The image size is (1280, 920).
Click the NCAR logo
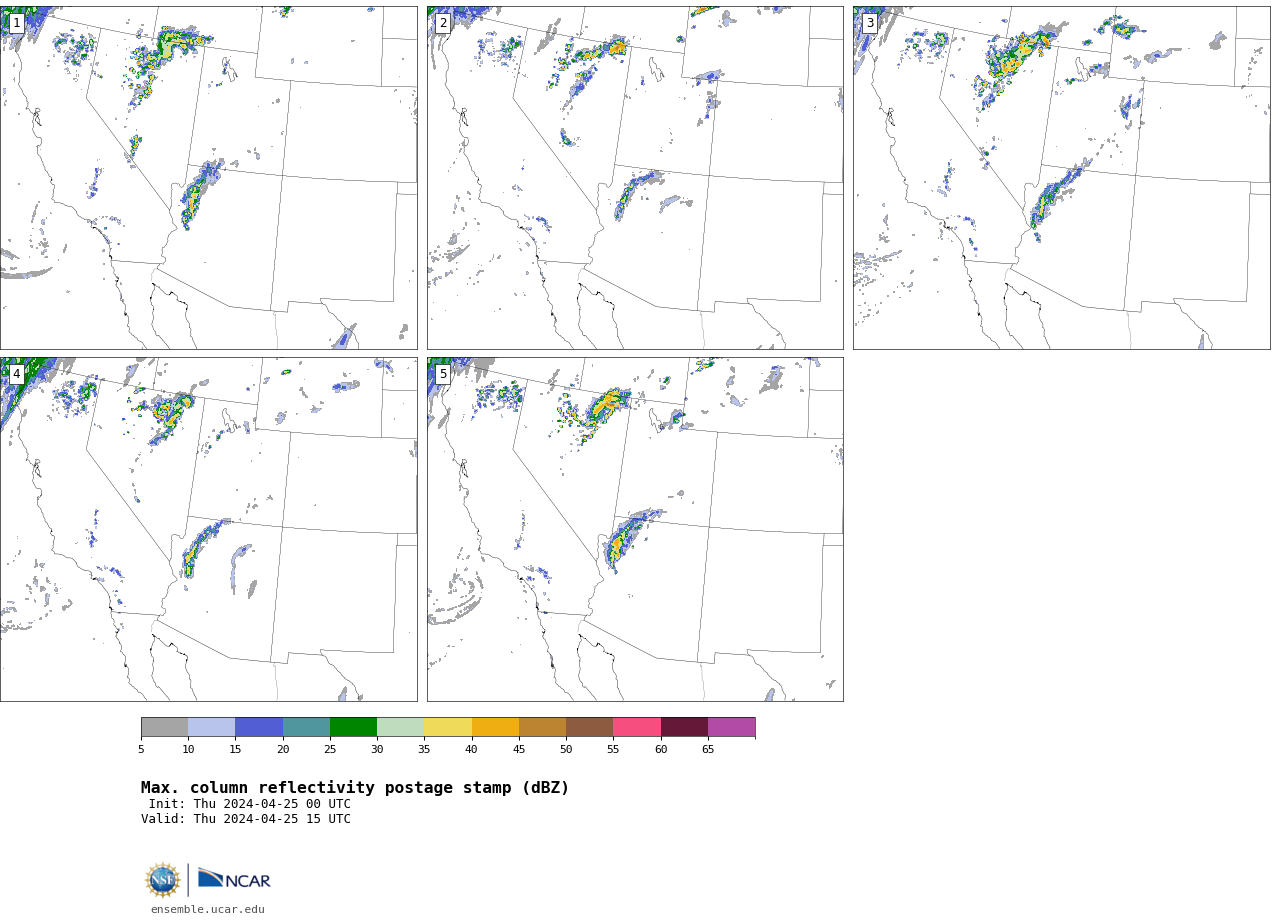[x=234, y=879]
